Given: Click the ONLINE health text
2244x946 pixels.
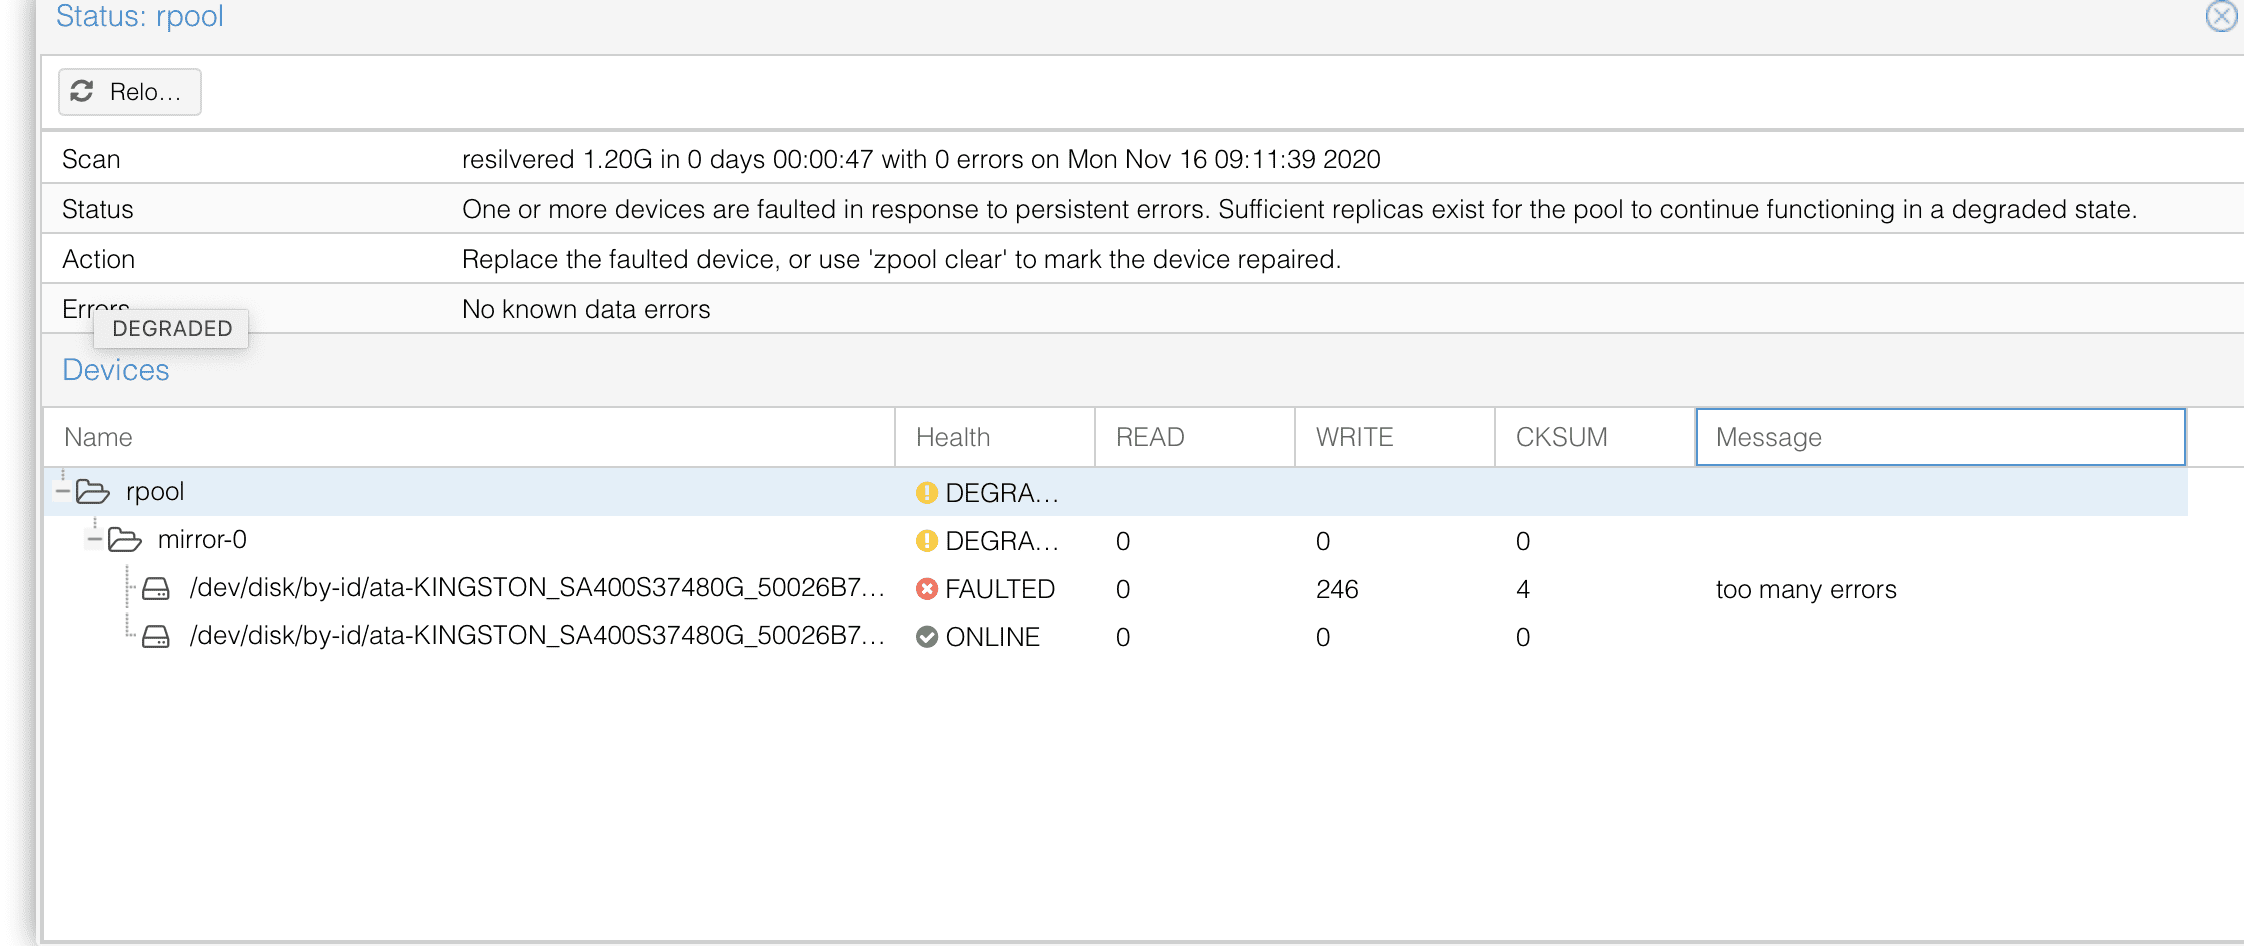Looking at the screenshot, I should point(992,637).
